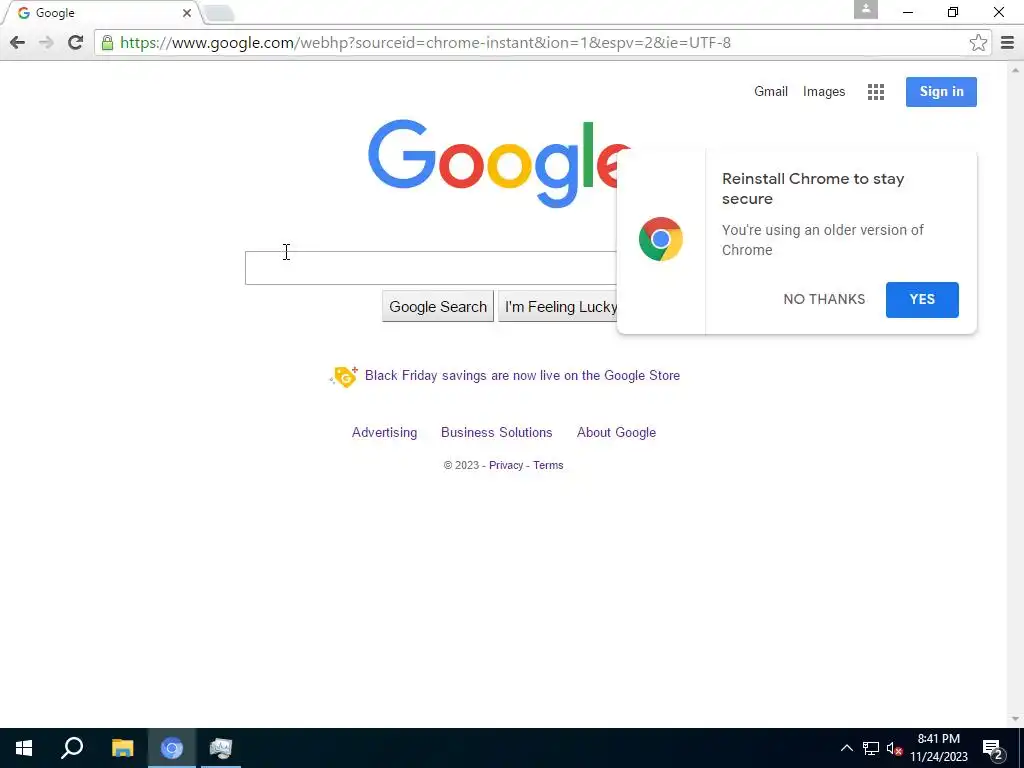Bookmark this page with the star icon

coord(978,43)
